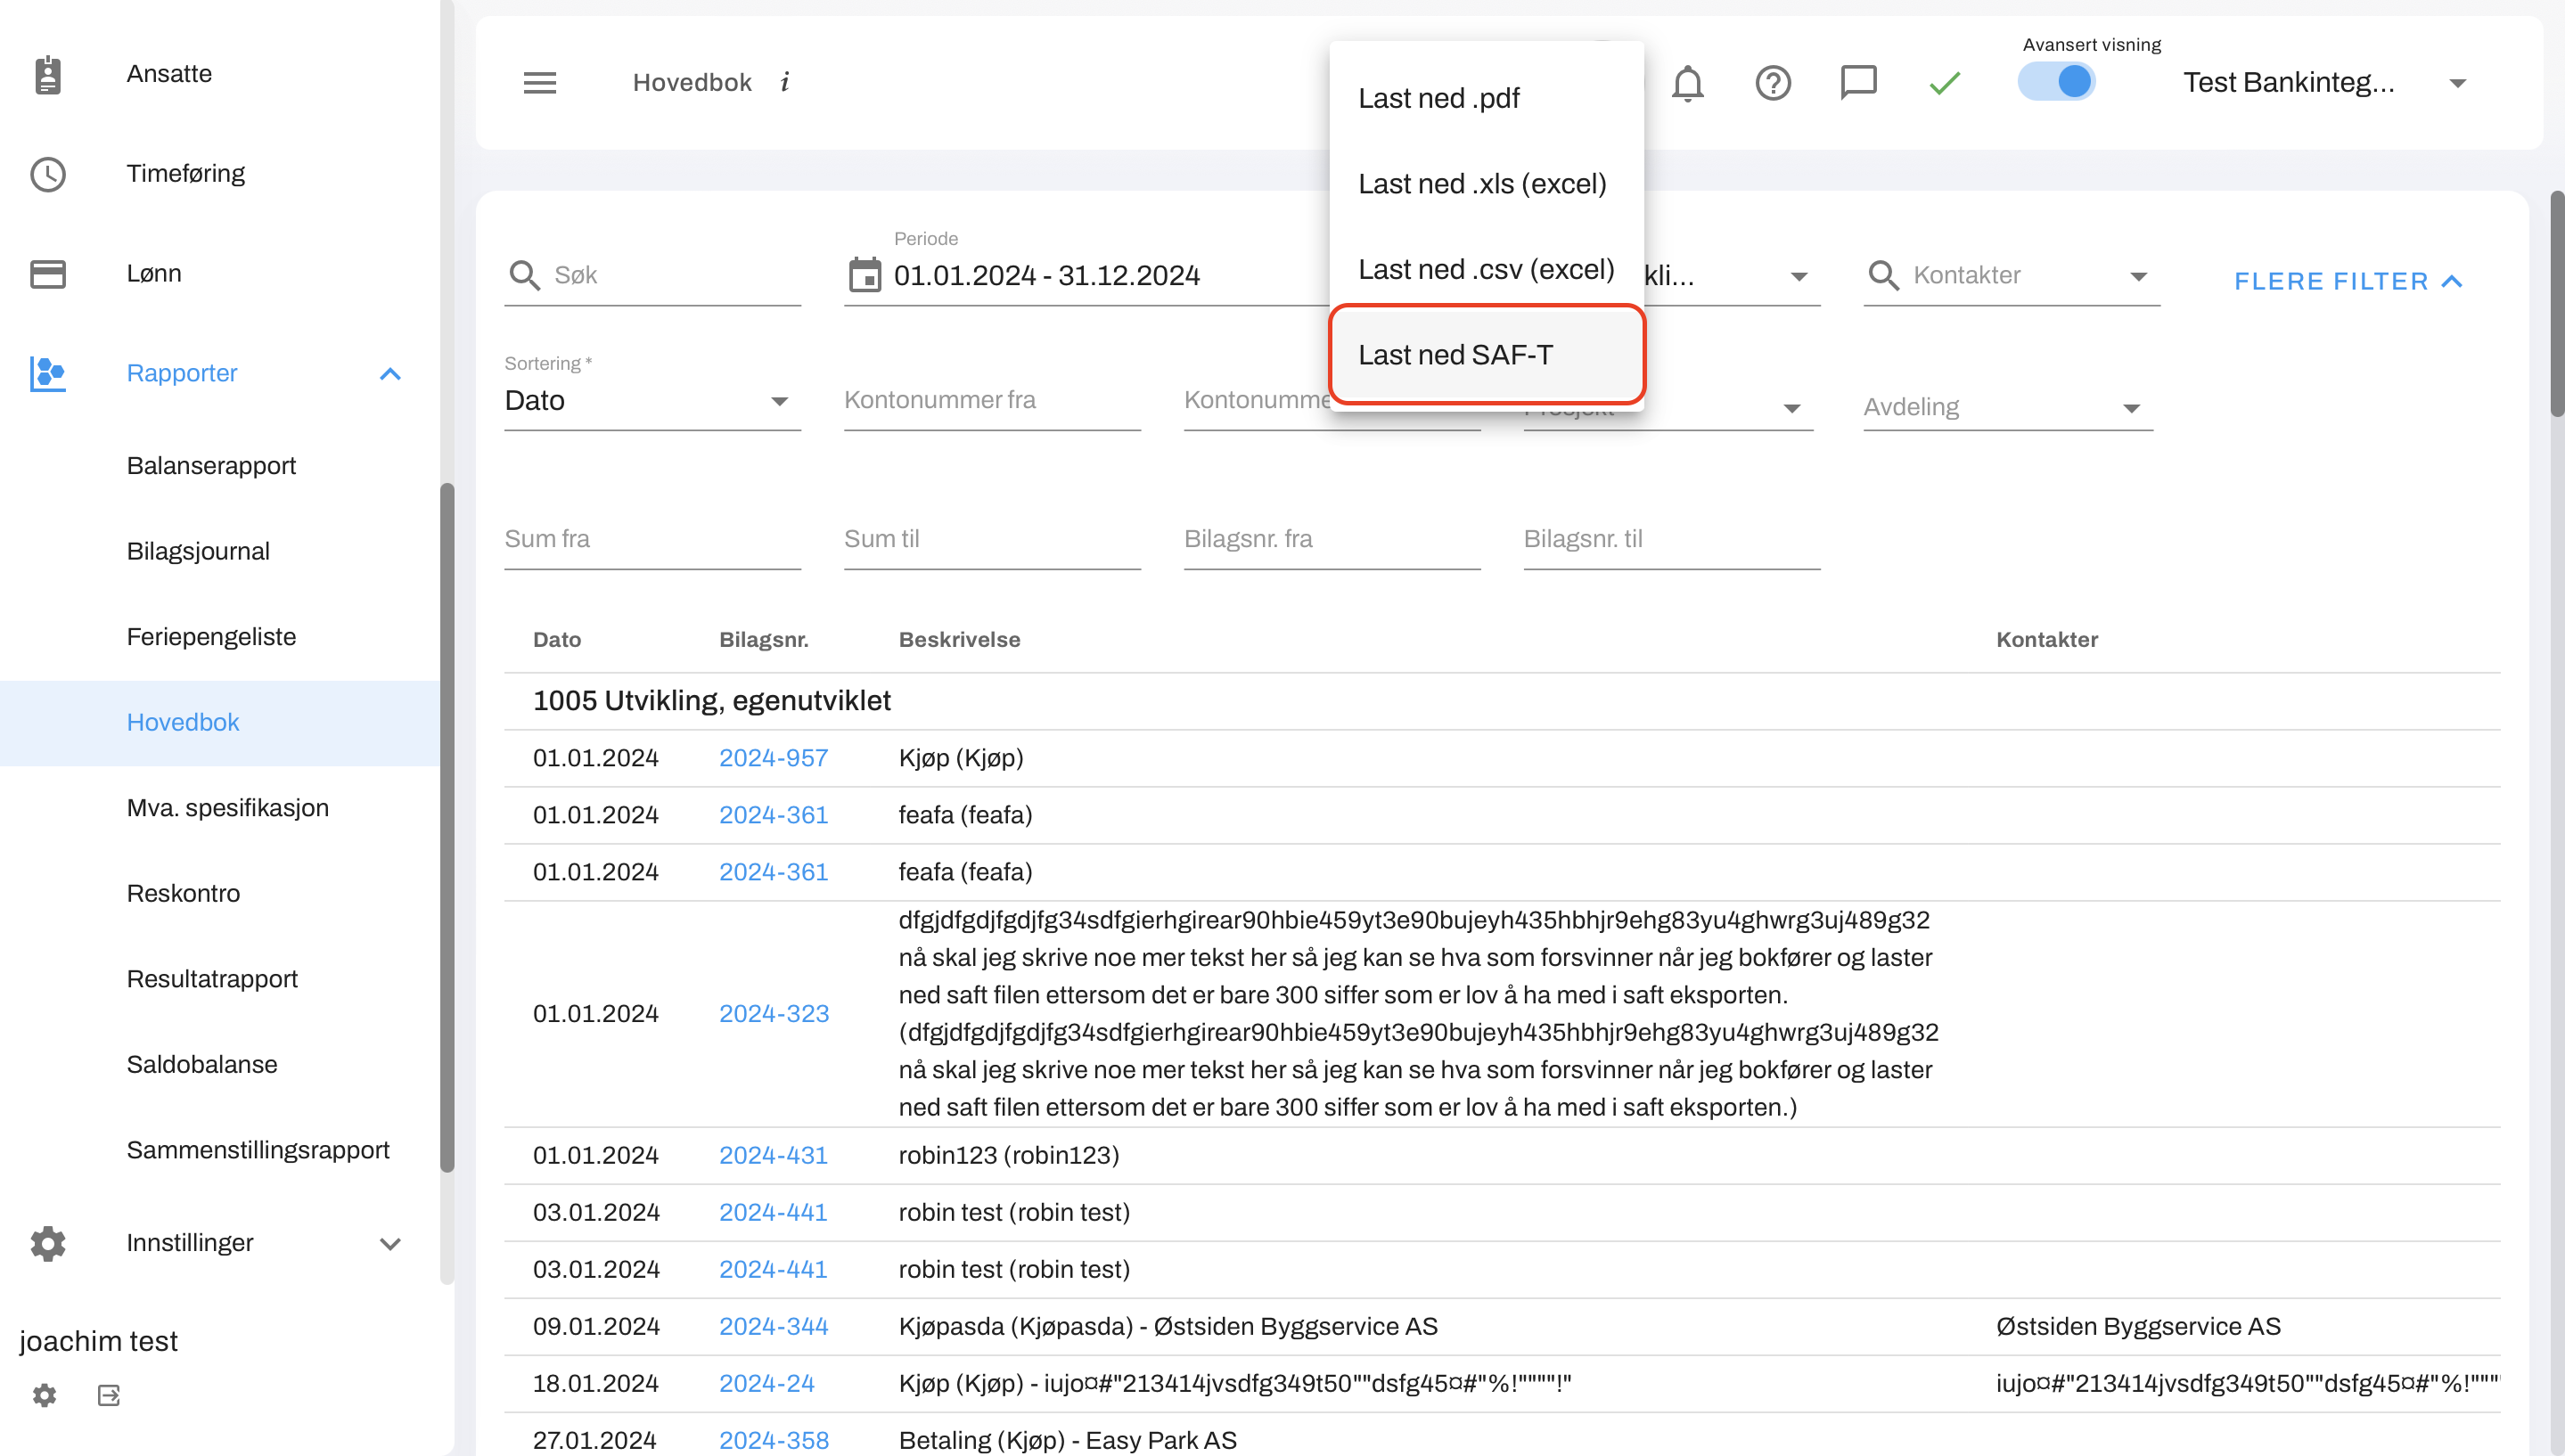Open the chat message icon
The height and width of the screenshot is (1456, 2565).
coord(1858,83)
